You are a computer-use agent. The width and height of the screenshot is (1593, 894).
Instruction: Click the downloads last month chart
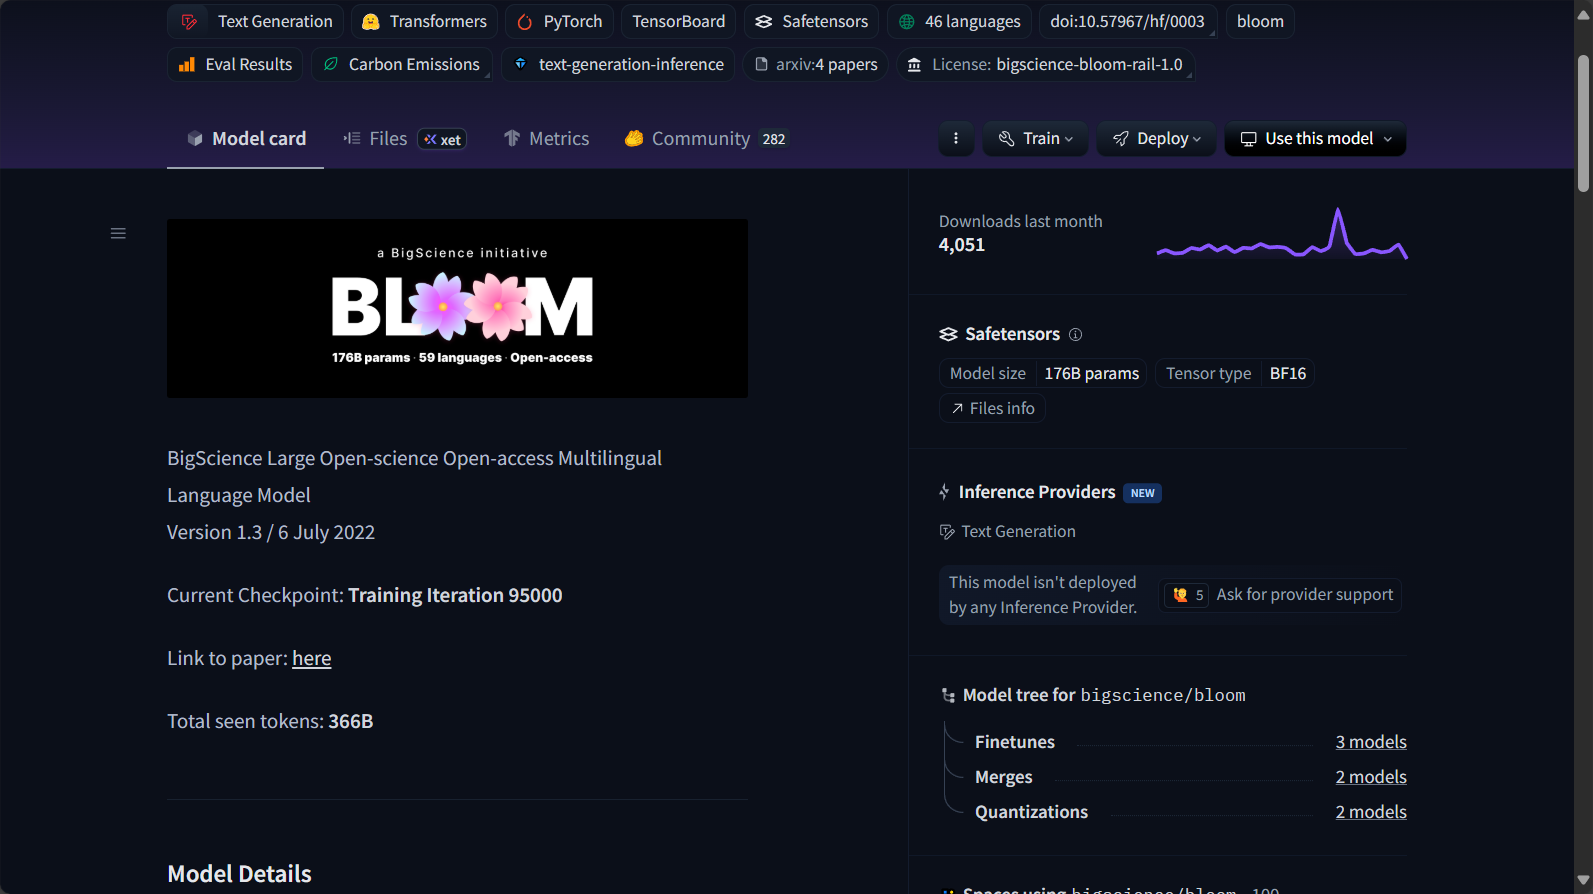pyautogui.click(x=1282, y=233)
